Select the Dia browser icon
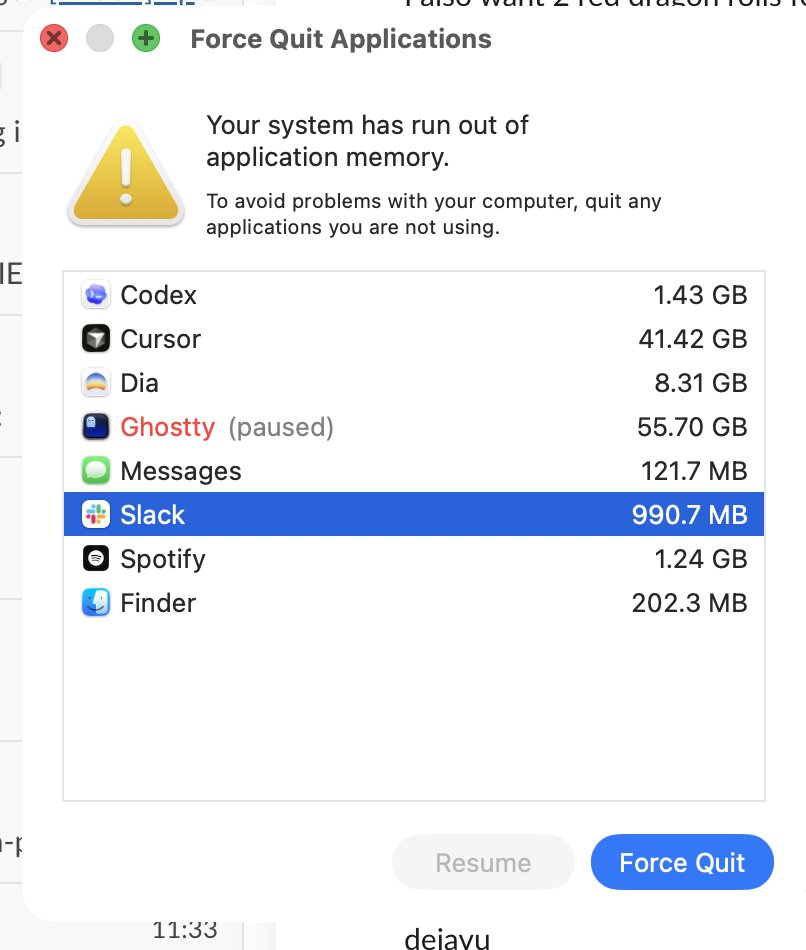The image size is (806, 950). (x=96, y=383)
